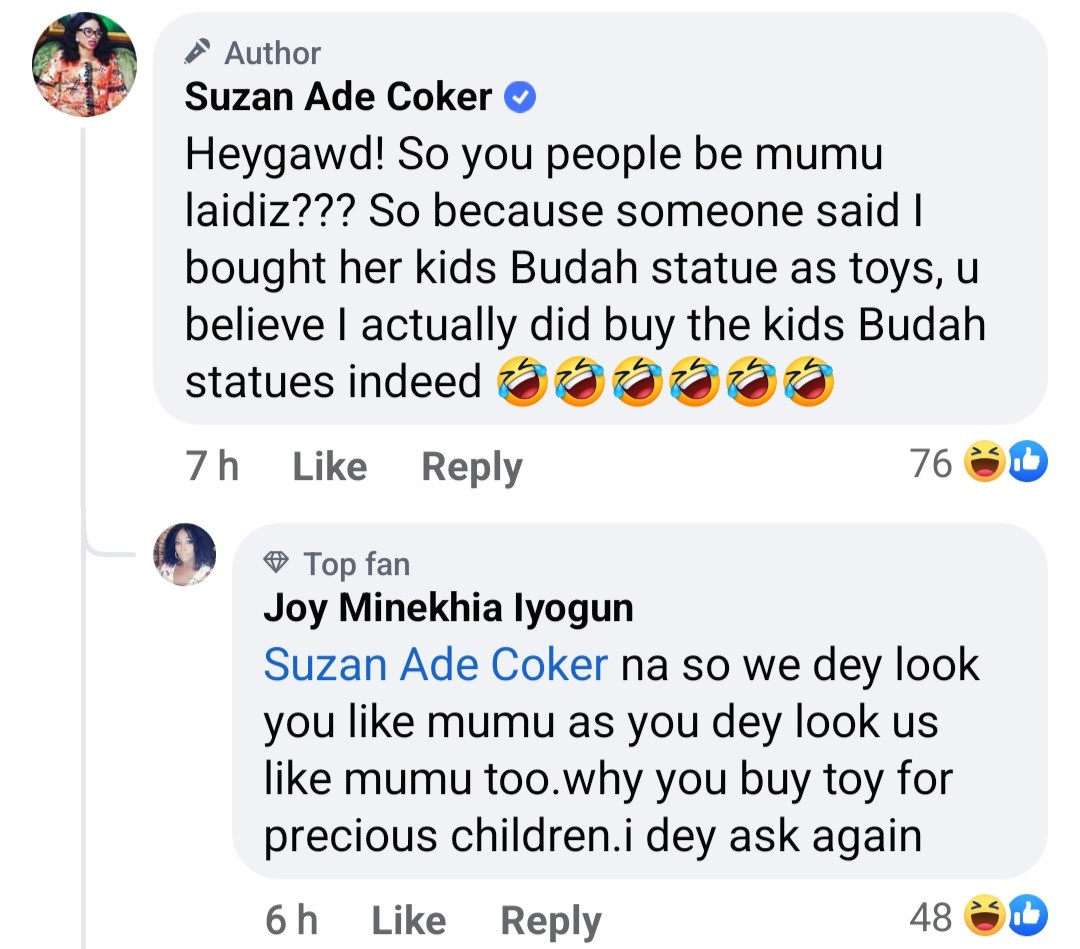Image resolution: width=1080 pixels, height=949 pixels.
Task: Click the laughing reaction emoji beside the 48 count
Action: 983,915
